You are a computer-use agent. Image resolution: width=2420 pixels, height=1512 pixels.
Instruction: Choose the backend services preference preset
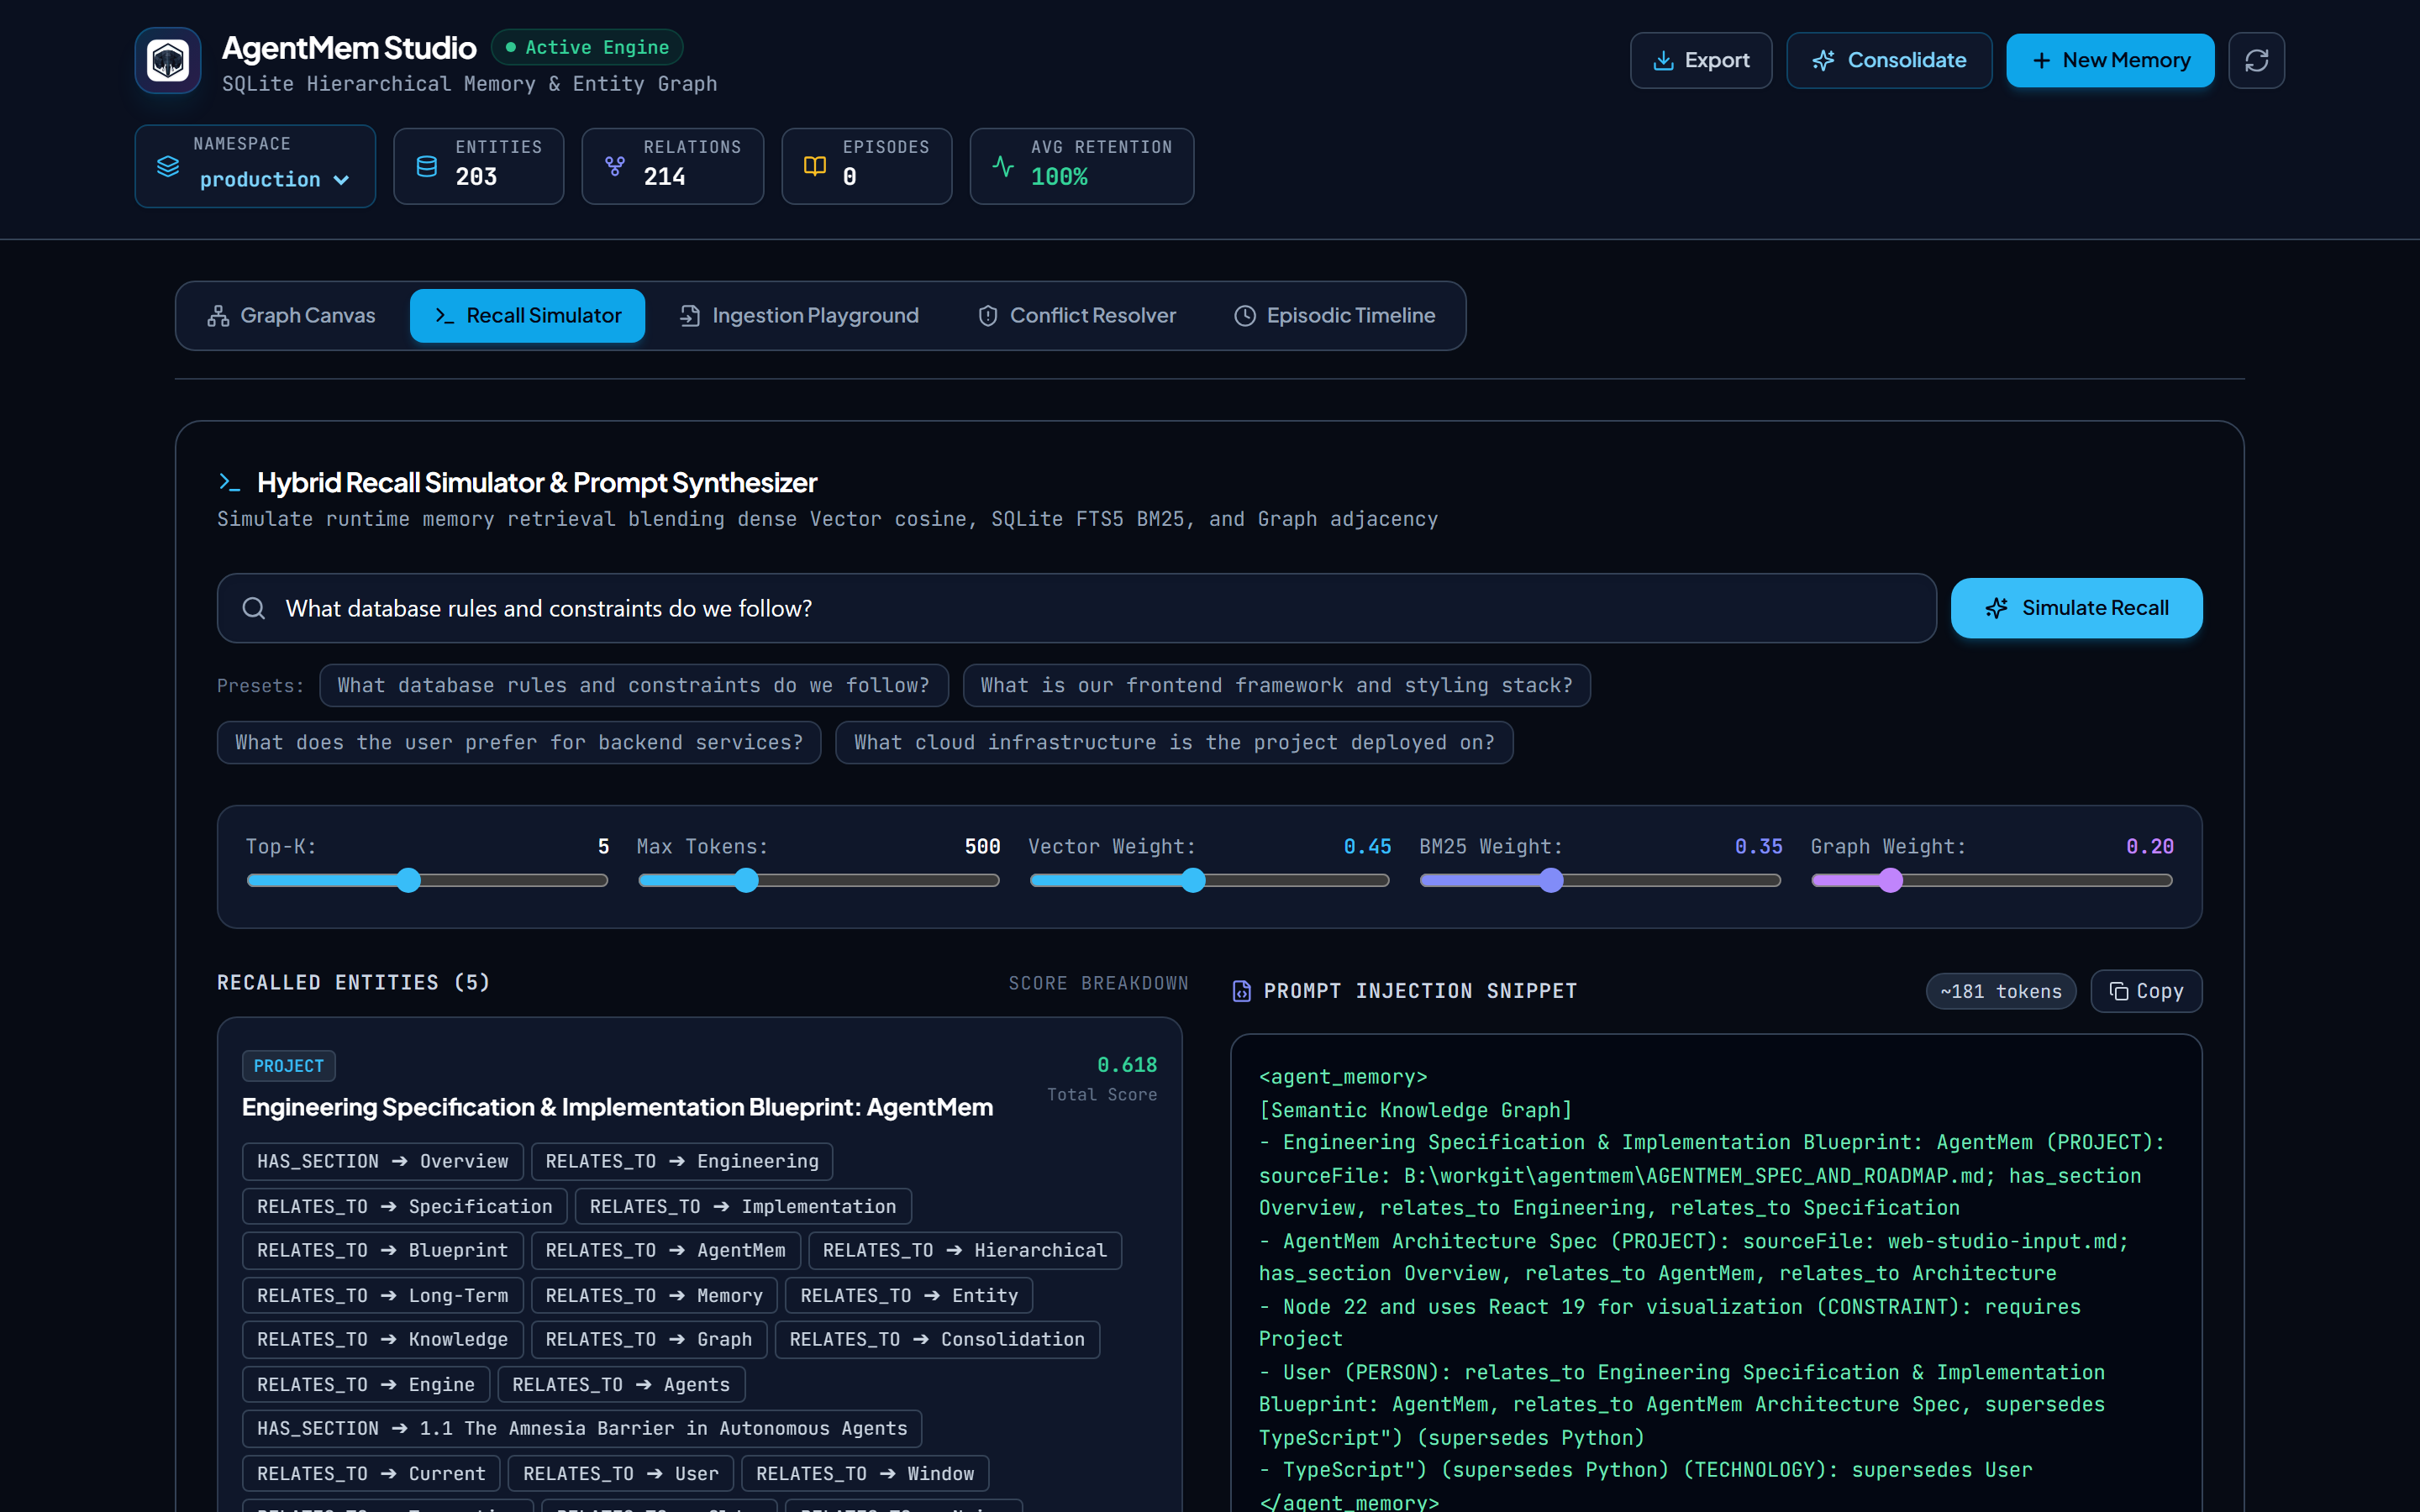519,742
